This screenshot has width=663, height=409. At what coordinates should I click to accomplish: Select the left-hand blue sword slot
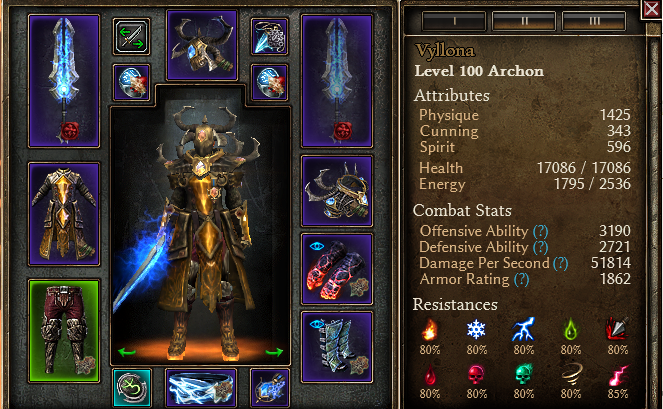tap(64, 81)
